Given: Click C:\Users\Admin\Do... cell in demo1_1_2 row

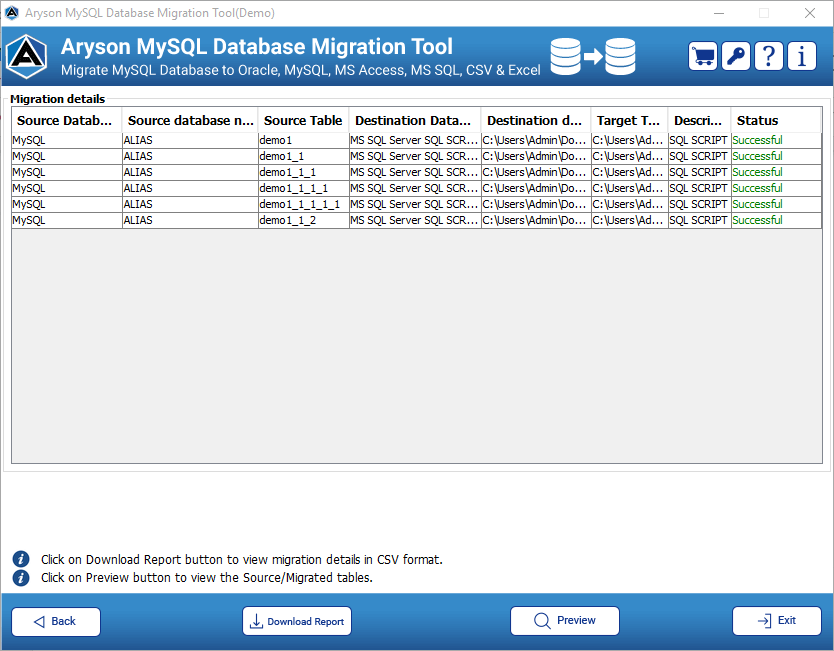Looking at the screenshot, I should pyautogui.click(x=536, y=220).
